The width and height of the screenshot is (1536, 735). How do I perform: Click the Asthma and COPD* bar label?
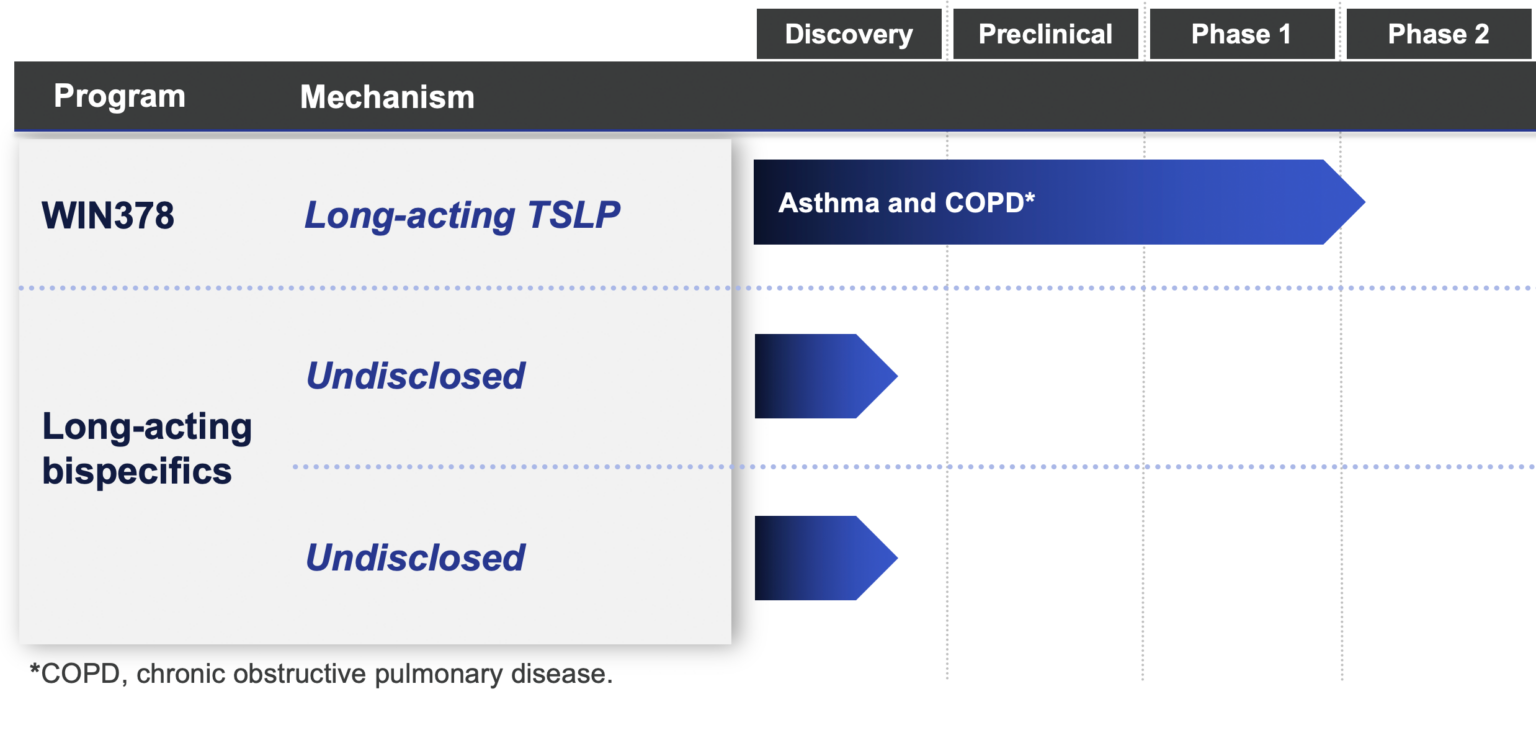[906, 202]
